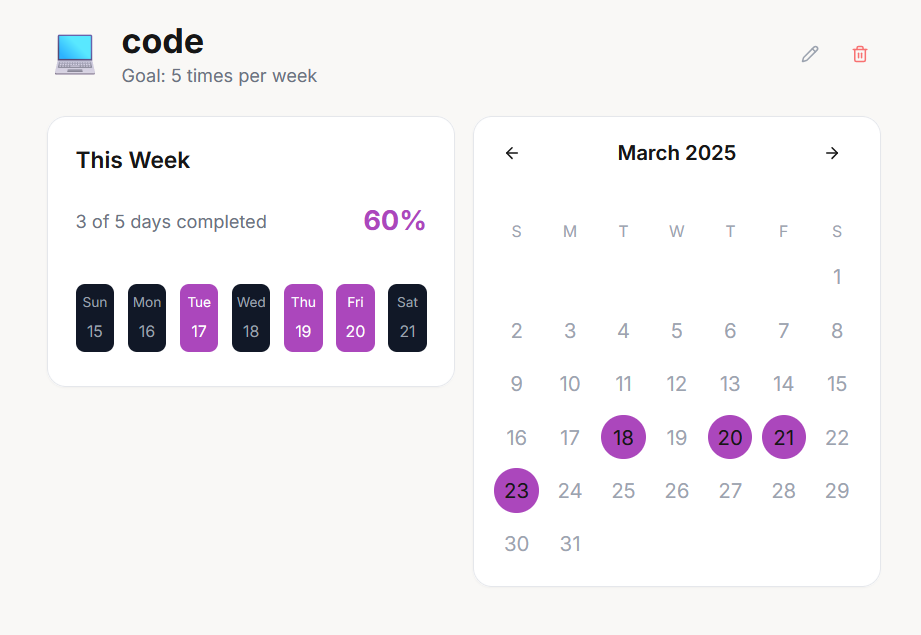Viewport: 921px width, 635px height.
Task: Click the pencil edit habit icon
Action: click(810, 54)
